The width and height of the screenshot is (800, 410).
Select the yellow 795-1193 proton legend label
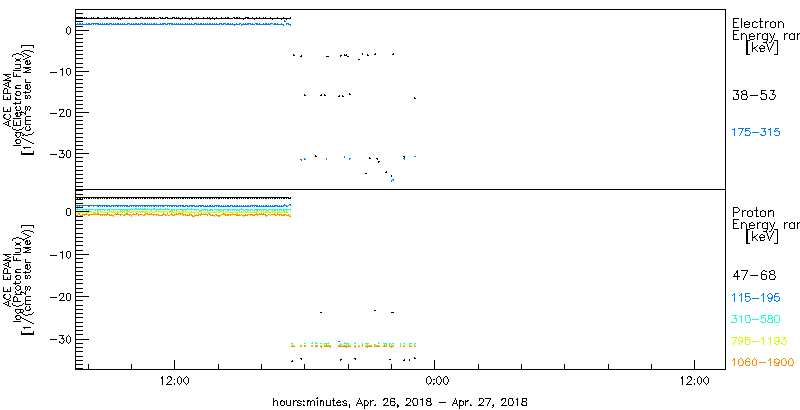[759, 341]
